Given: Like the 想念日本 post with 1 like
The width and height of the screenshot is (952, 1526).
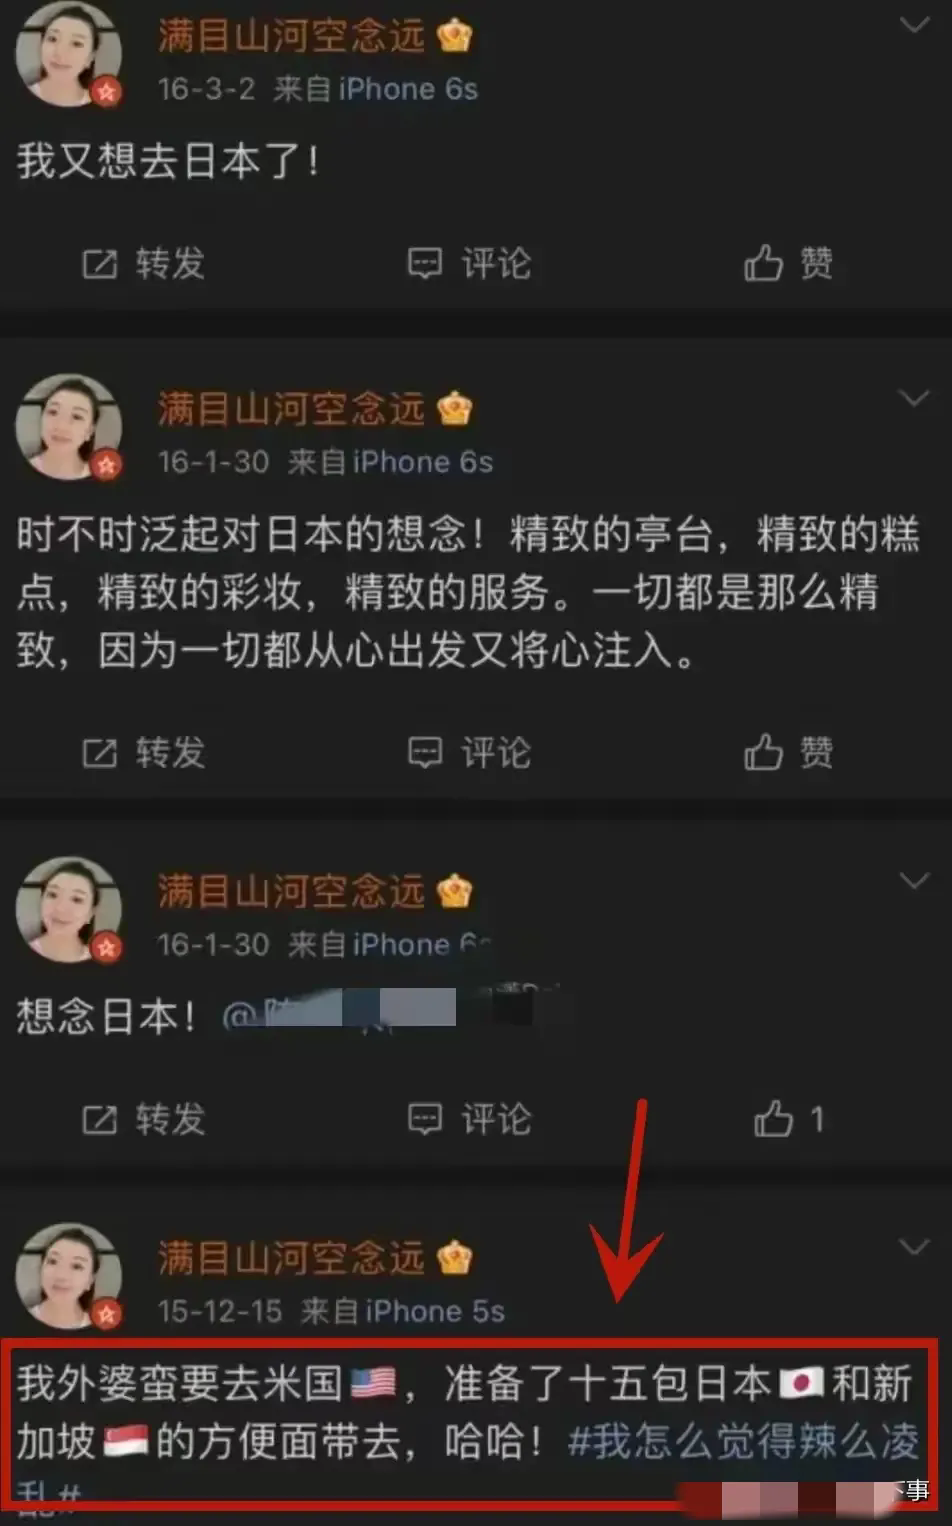Looking at the screenshot, I should click(789, 1119).
